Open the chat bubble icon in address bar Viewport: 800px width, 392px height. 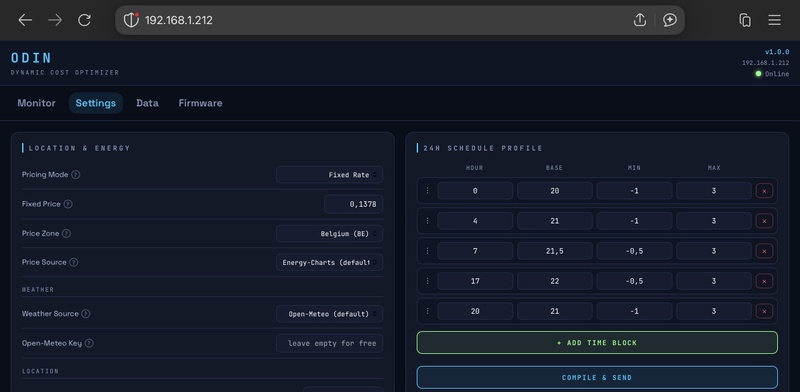669,20
